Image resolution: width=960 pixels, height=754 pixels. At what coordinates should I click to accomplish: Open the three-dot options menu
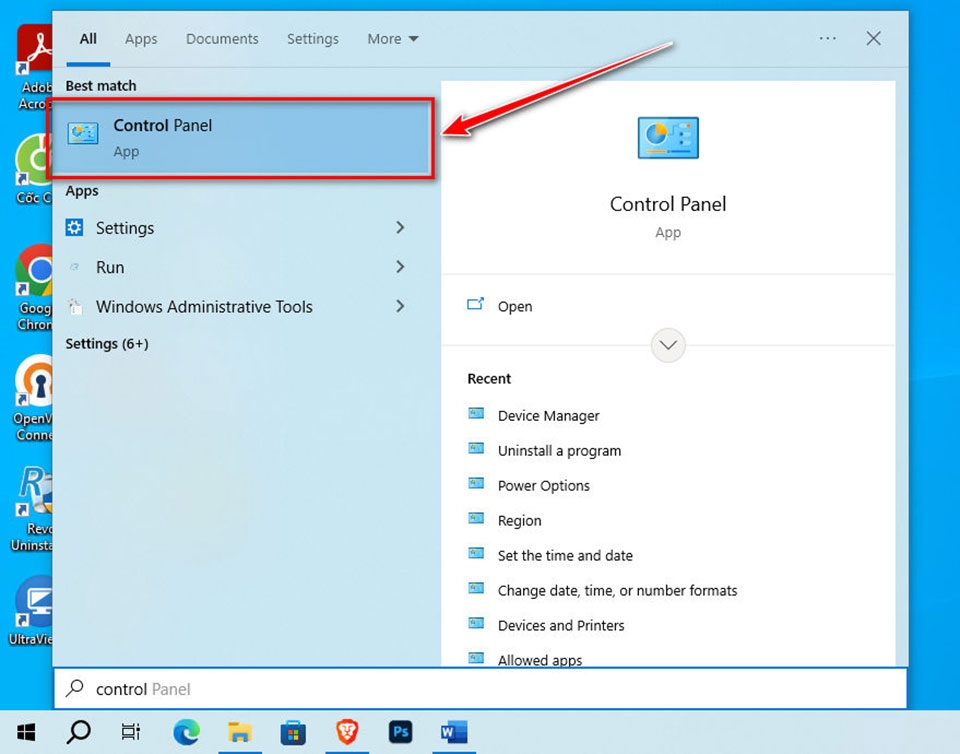(x=827, y=38)
